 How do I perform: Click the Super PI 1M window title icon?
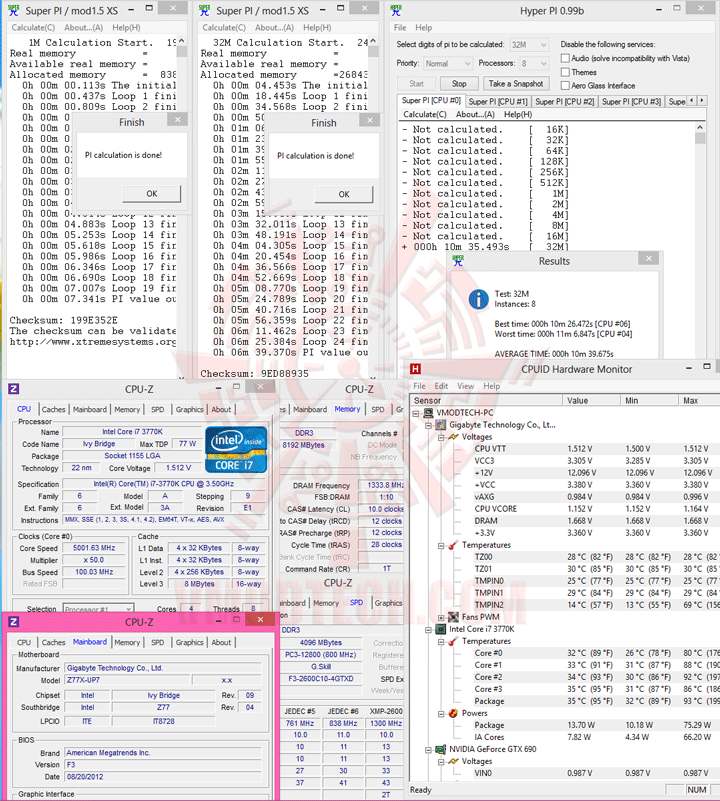[x=14, y=11]
